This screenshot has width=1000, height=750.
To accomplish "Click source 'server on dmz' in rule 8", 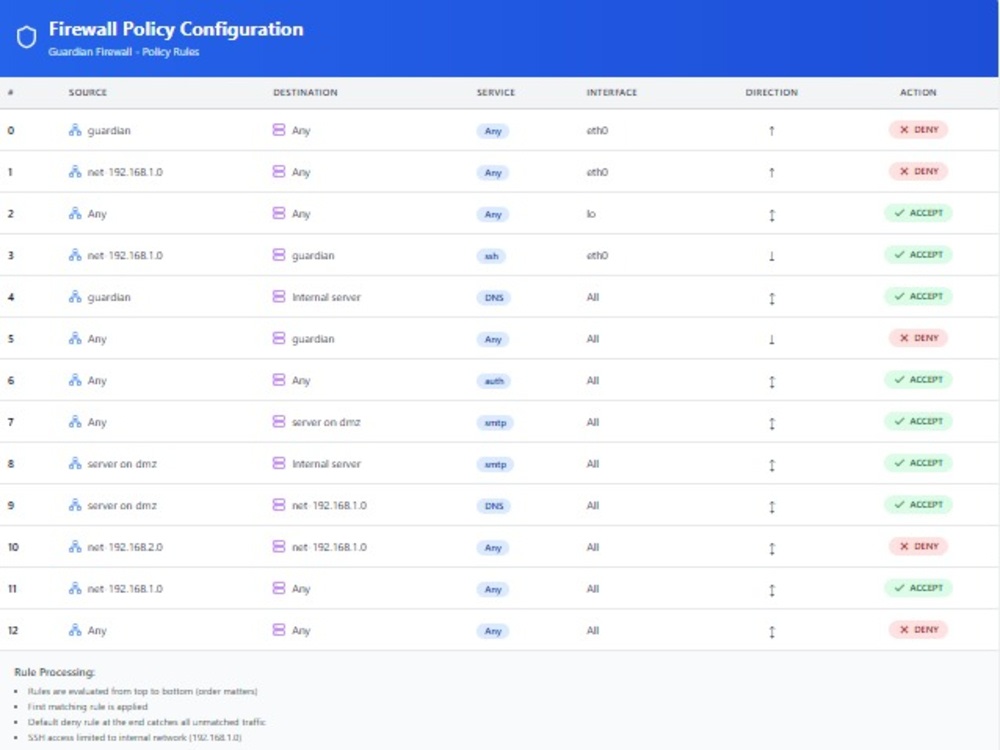I will pos(122,464).
